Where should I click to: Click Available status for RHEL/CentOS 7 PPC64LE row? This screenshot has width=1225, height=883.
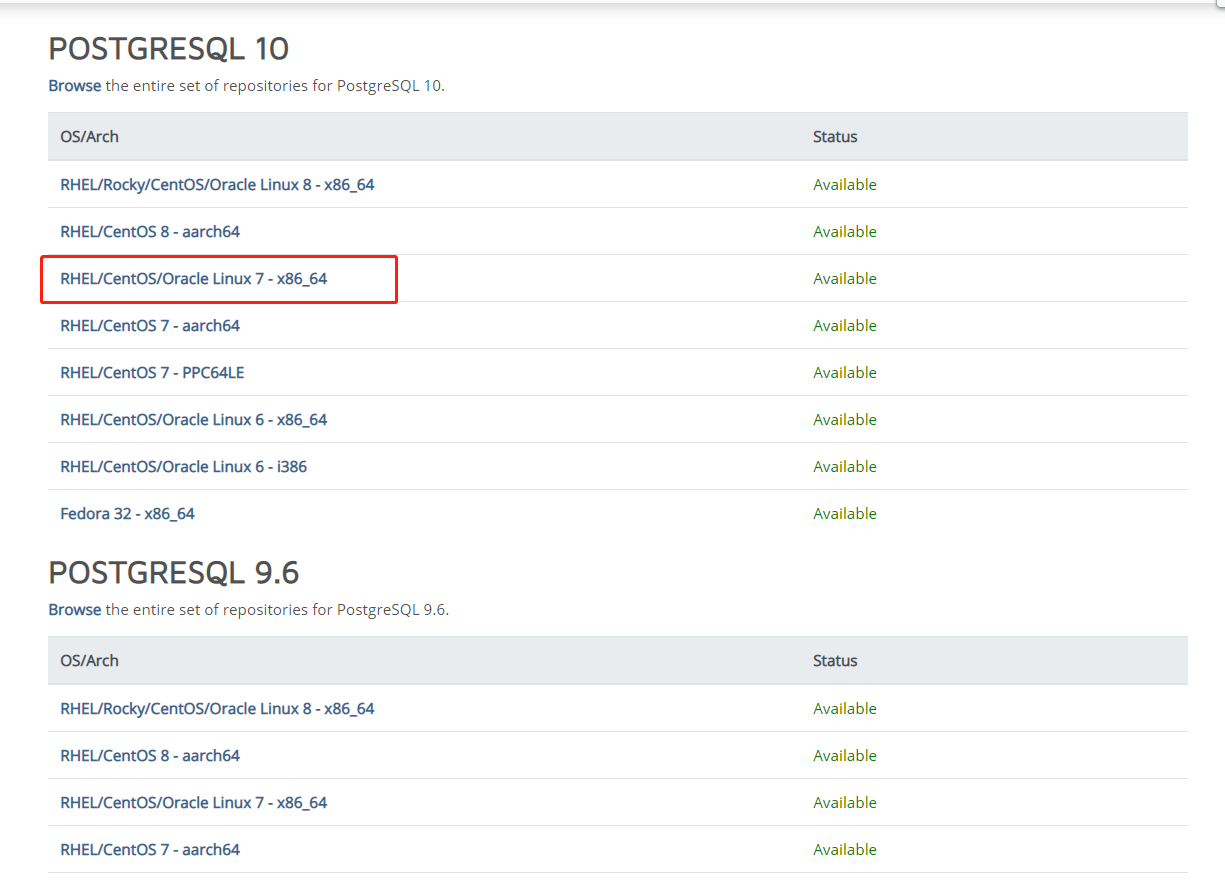845,373
